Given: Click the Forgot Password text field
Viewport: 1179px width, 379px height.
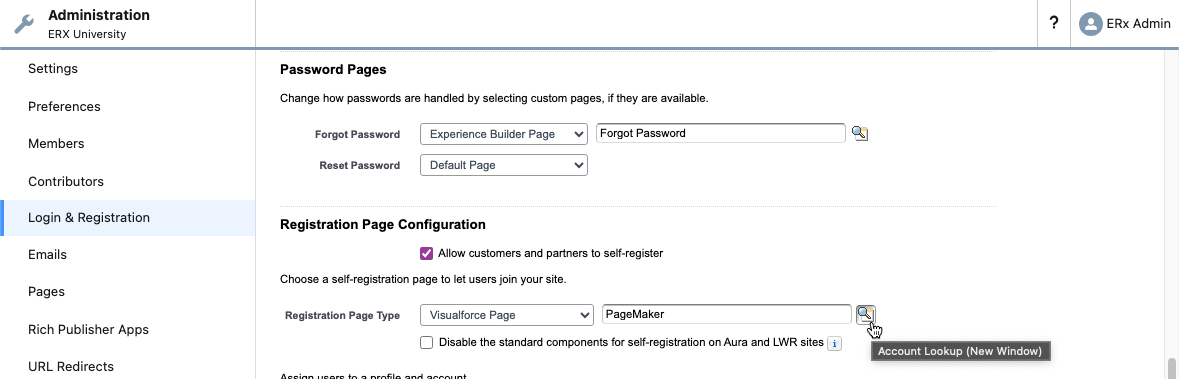Looking at the screenshot, I should coord(721,133).
